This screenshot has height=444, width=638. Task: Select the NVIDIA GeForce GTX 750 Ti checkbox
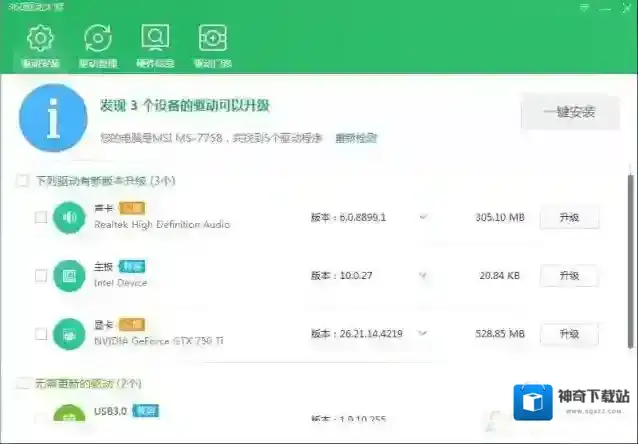41,333
